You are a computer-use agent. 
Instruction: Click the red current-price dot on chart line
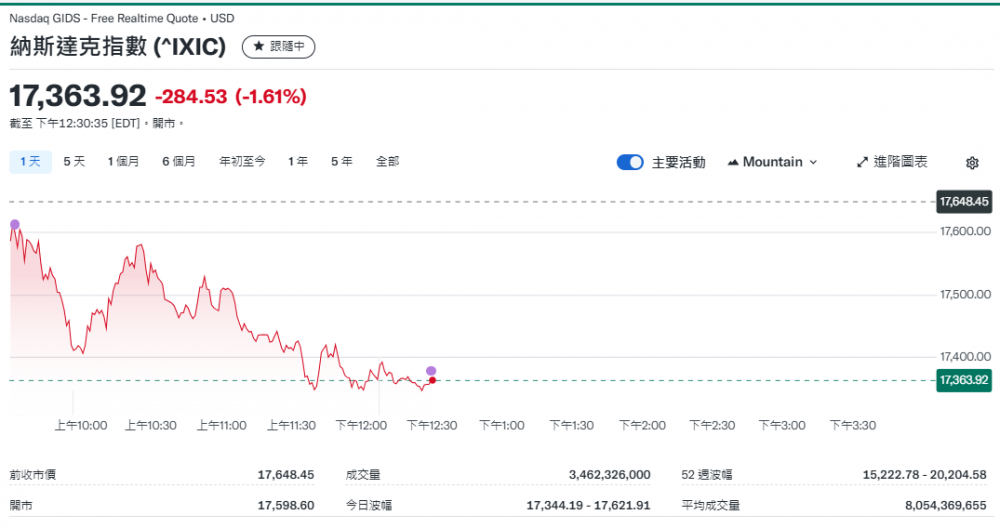(x=431, y=380)
